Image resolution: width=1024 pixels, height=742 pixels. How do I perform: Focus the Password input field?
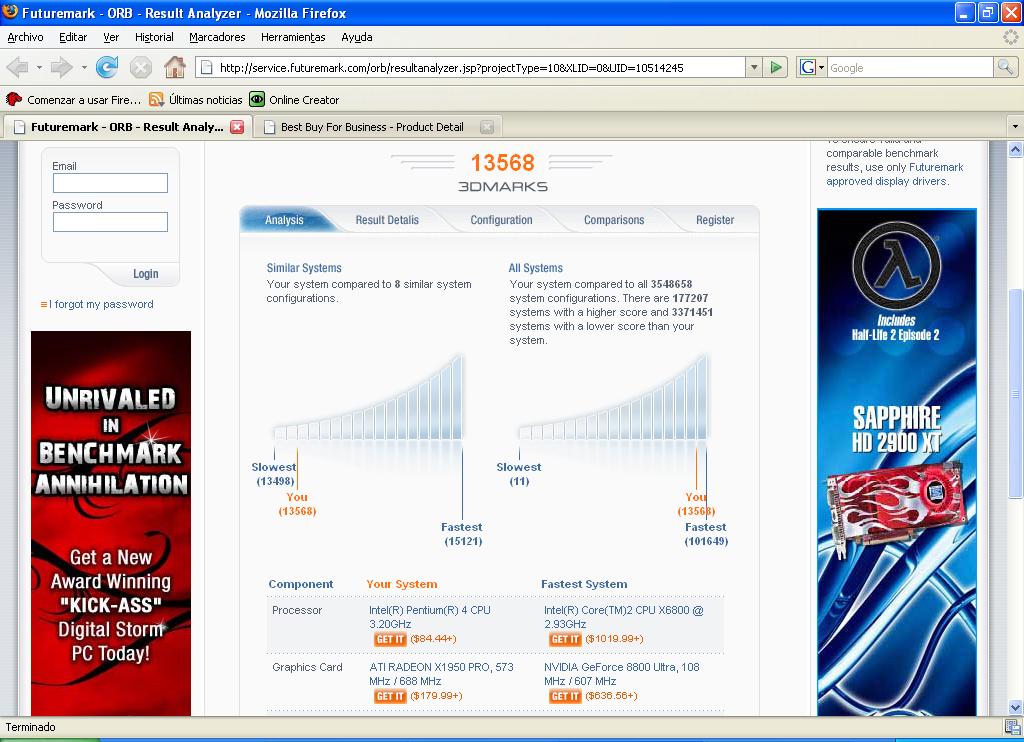(110, 222)
